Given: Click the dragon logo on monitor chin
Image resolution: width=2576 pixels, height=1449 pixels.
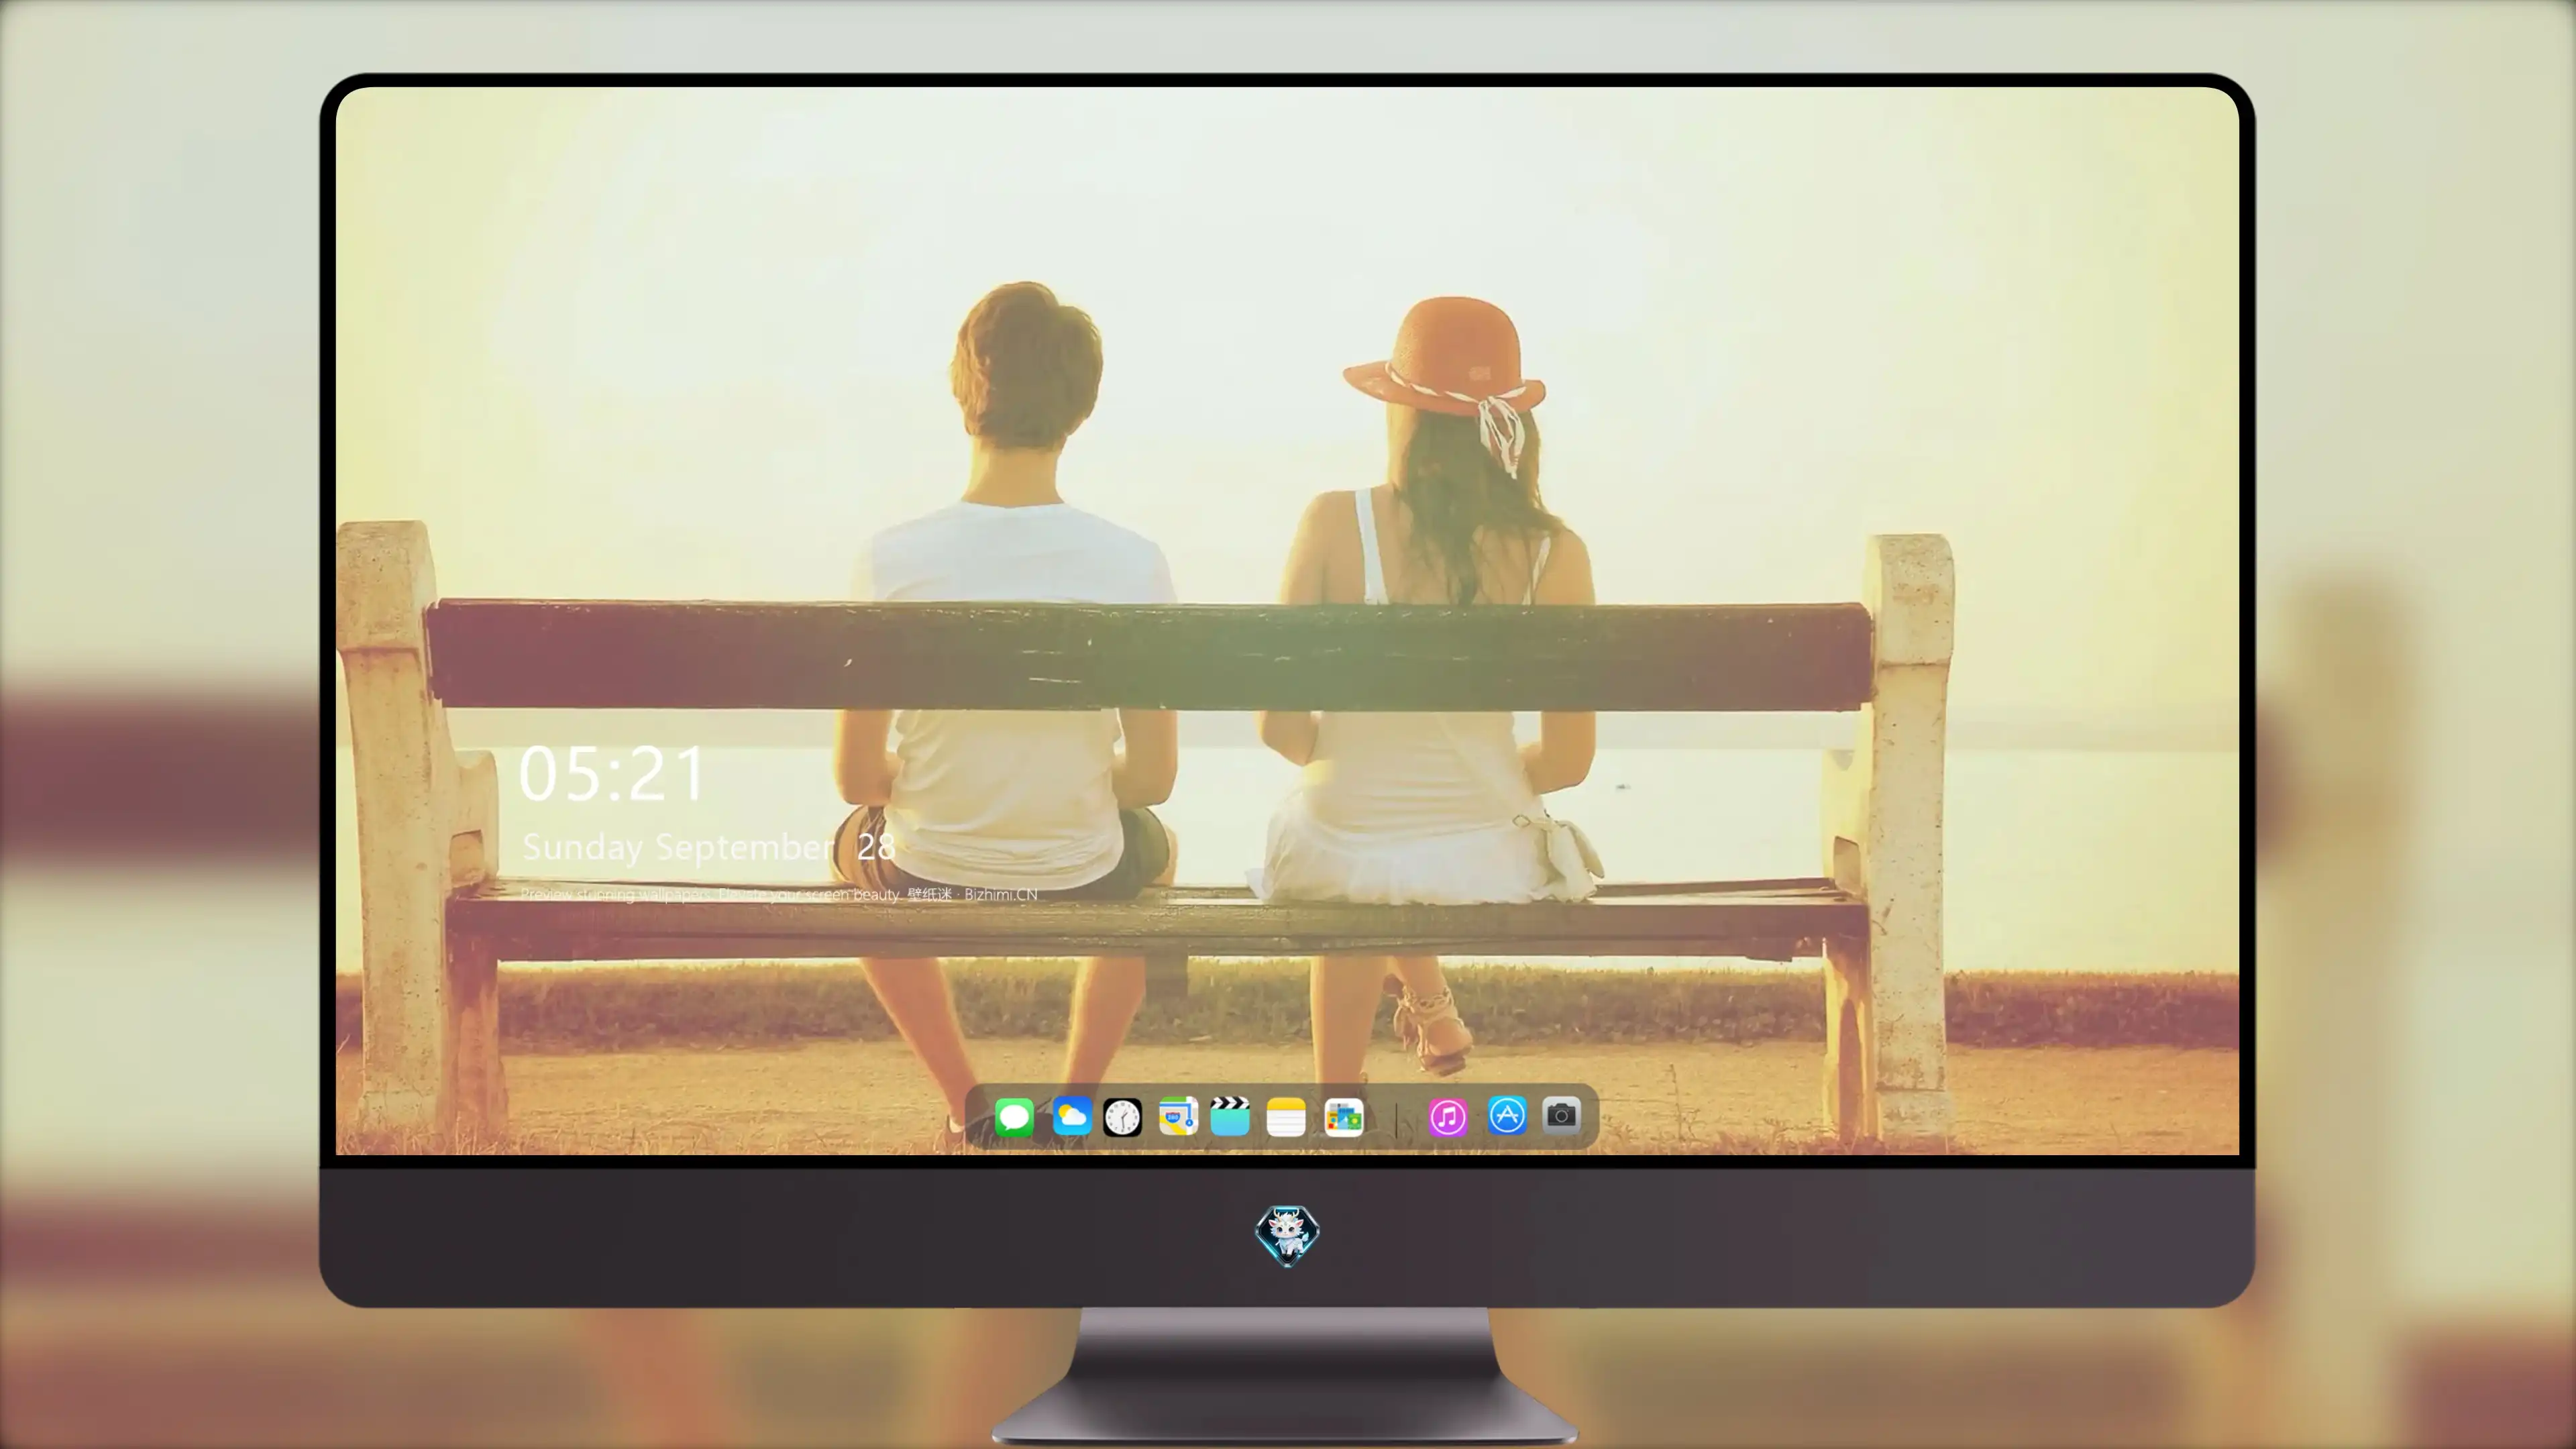Looking at the screenshot, I should click(1287, 1236).
